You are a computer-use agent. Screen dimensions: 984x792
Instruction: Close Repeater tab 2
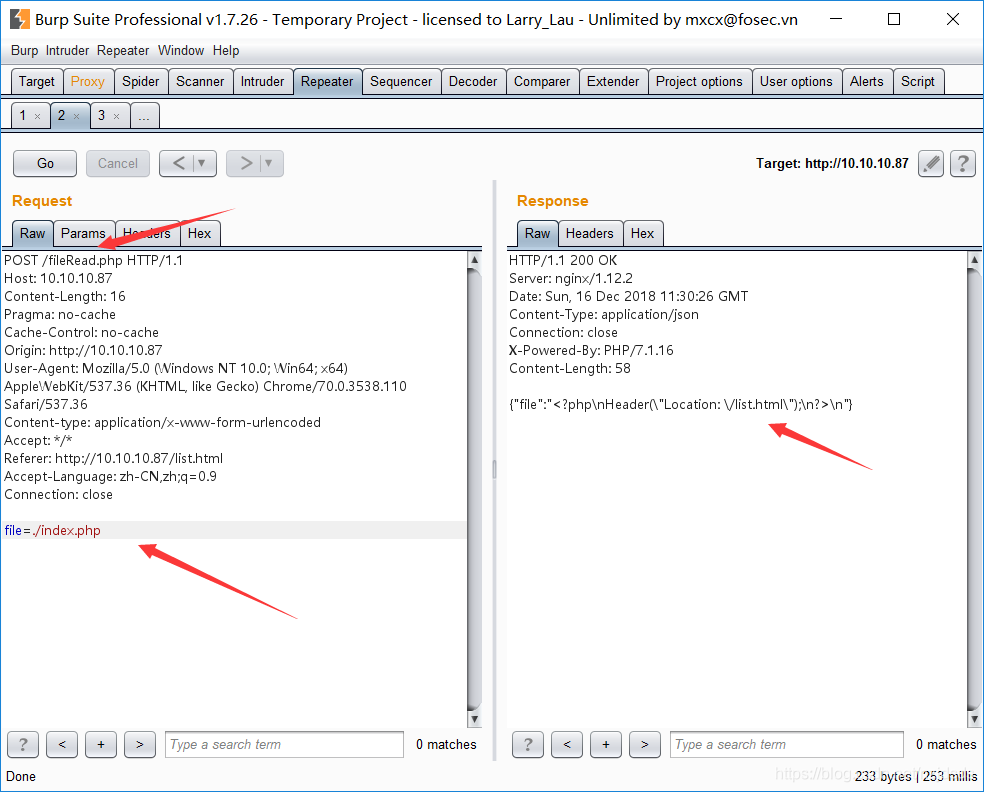click(77, 116)
